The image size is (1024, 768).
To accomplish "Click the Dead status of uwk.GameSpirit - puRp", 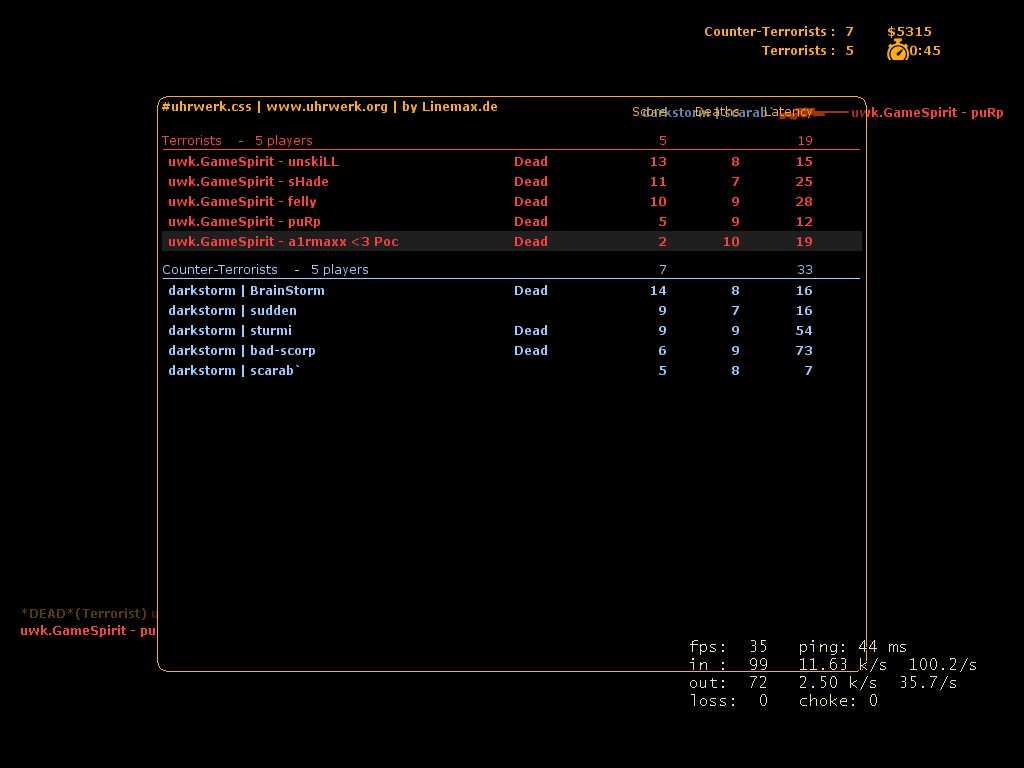I will click(x=530, y=221).
